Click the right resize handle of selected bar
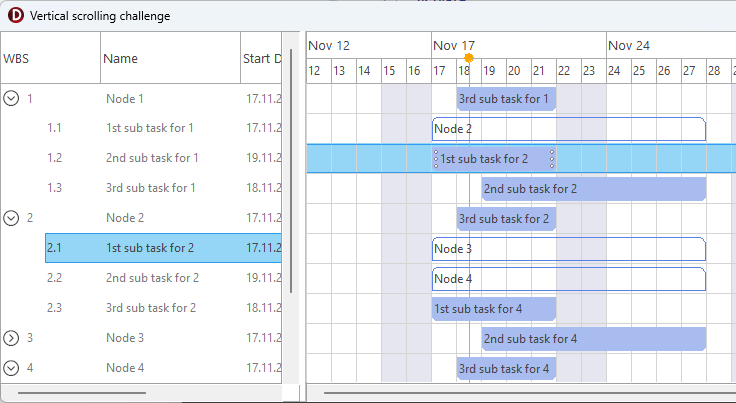The image size is (736, 403). 552,159
